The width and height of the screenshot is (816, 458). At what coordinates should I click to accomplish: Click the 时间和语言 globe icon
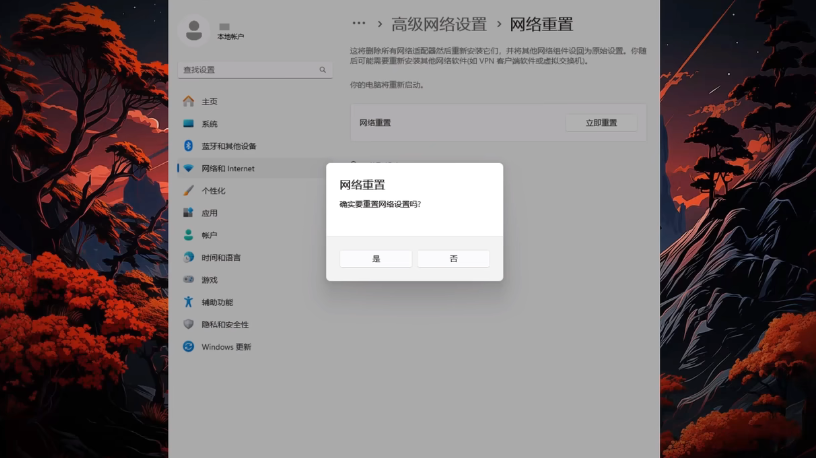coord(188,257)
